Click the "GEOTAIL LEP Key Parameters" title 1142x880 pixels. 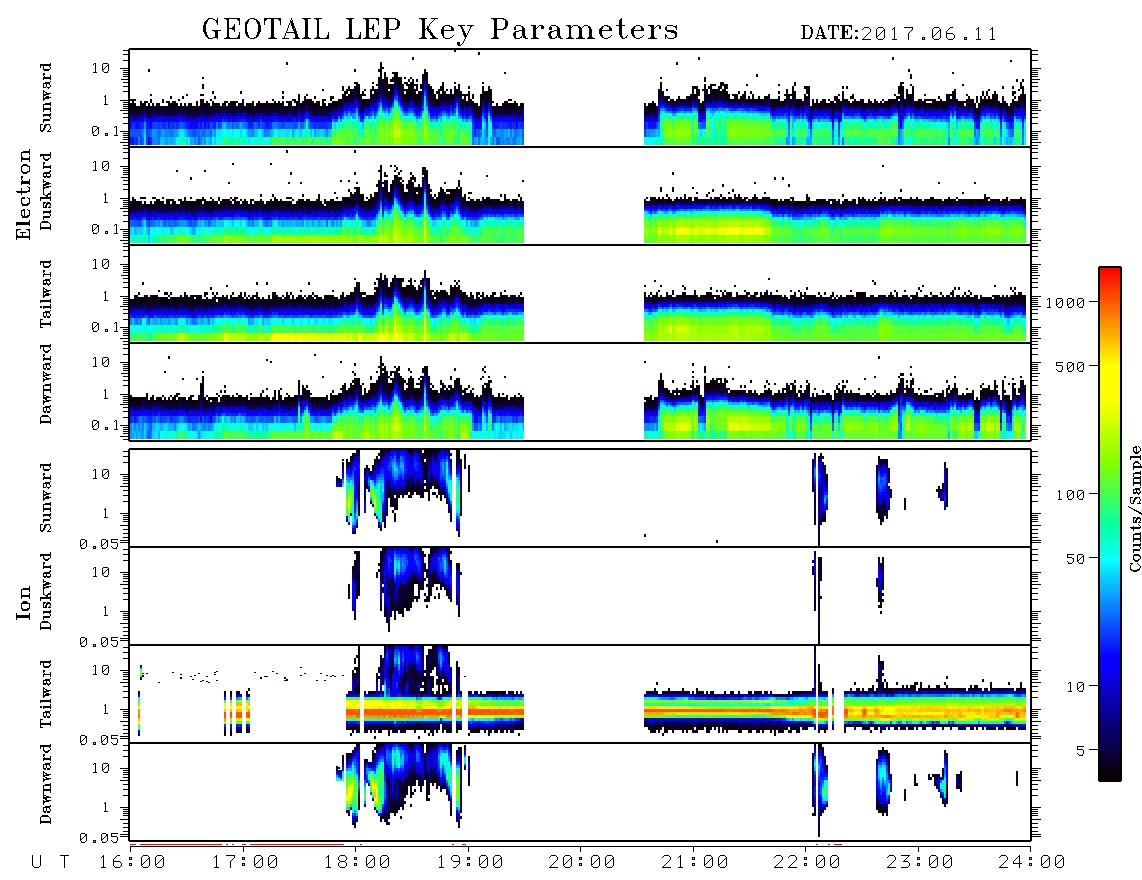[440, 30]
